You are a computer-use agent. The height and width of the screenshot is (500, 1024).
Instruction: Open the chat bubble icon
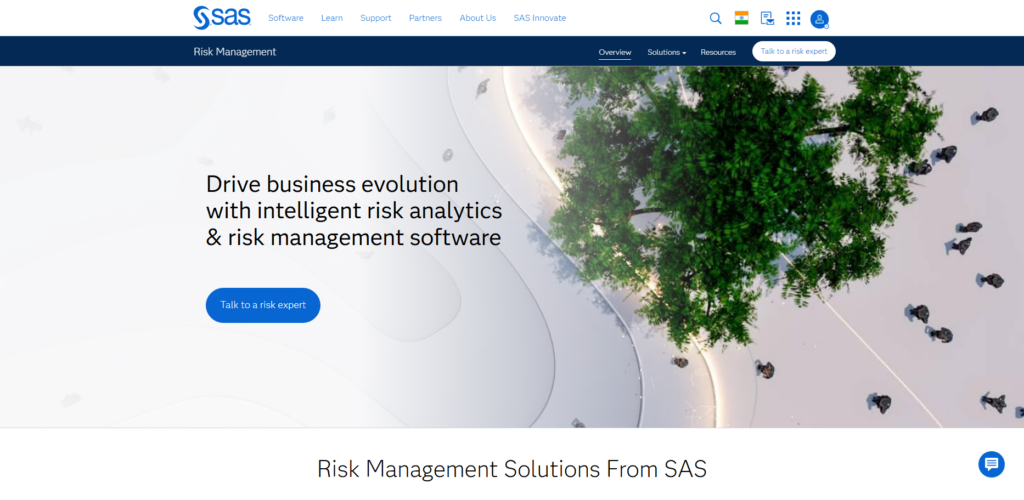point(991,464)
